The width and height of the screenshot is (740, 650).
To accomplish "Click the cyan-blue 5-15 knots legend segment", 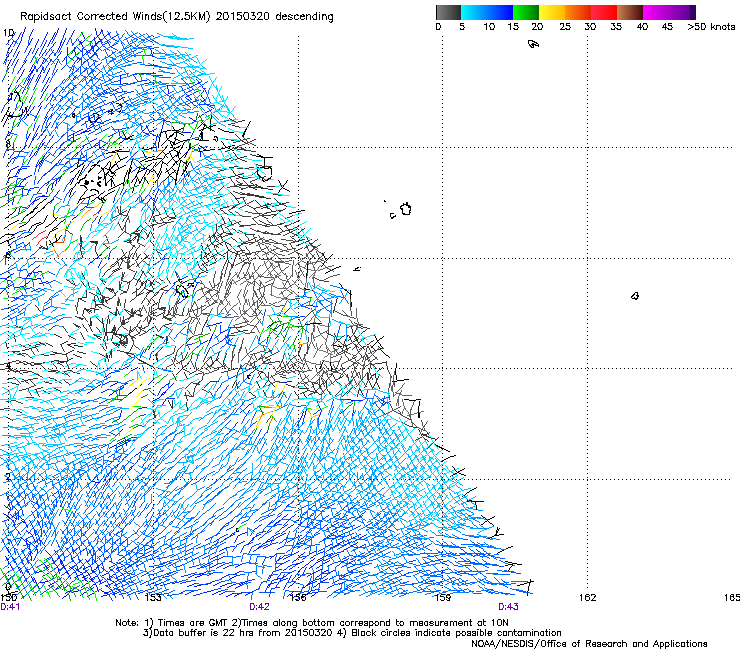I will (x=487, y=12).
